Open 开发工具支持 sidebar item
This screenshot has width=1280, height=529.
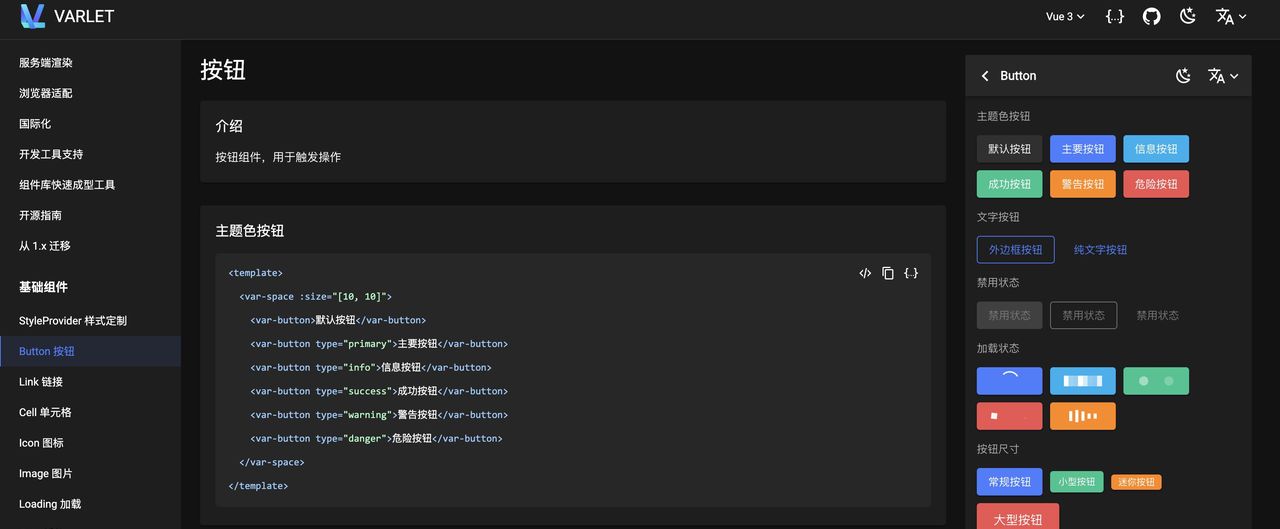(90, 154)
